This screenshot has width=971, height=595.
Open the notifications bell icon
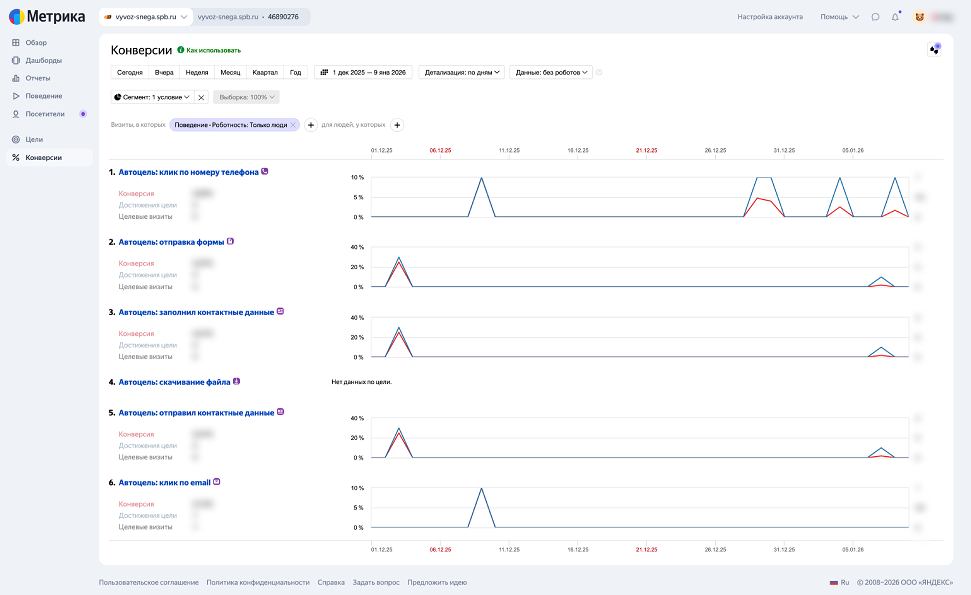click(895, 17)
